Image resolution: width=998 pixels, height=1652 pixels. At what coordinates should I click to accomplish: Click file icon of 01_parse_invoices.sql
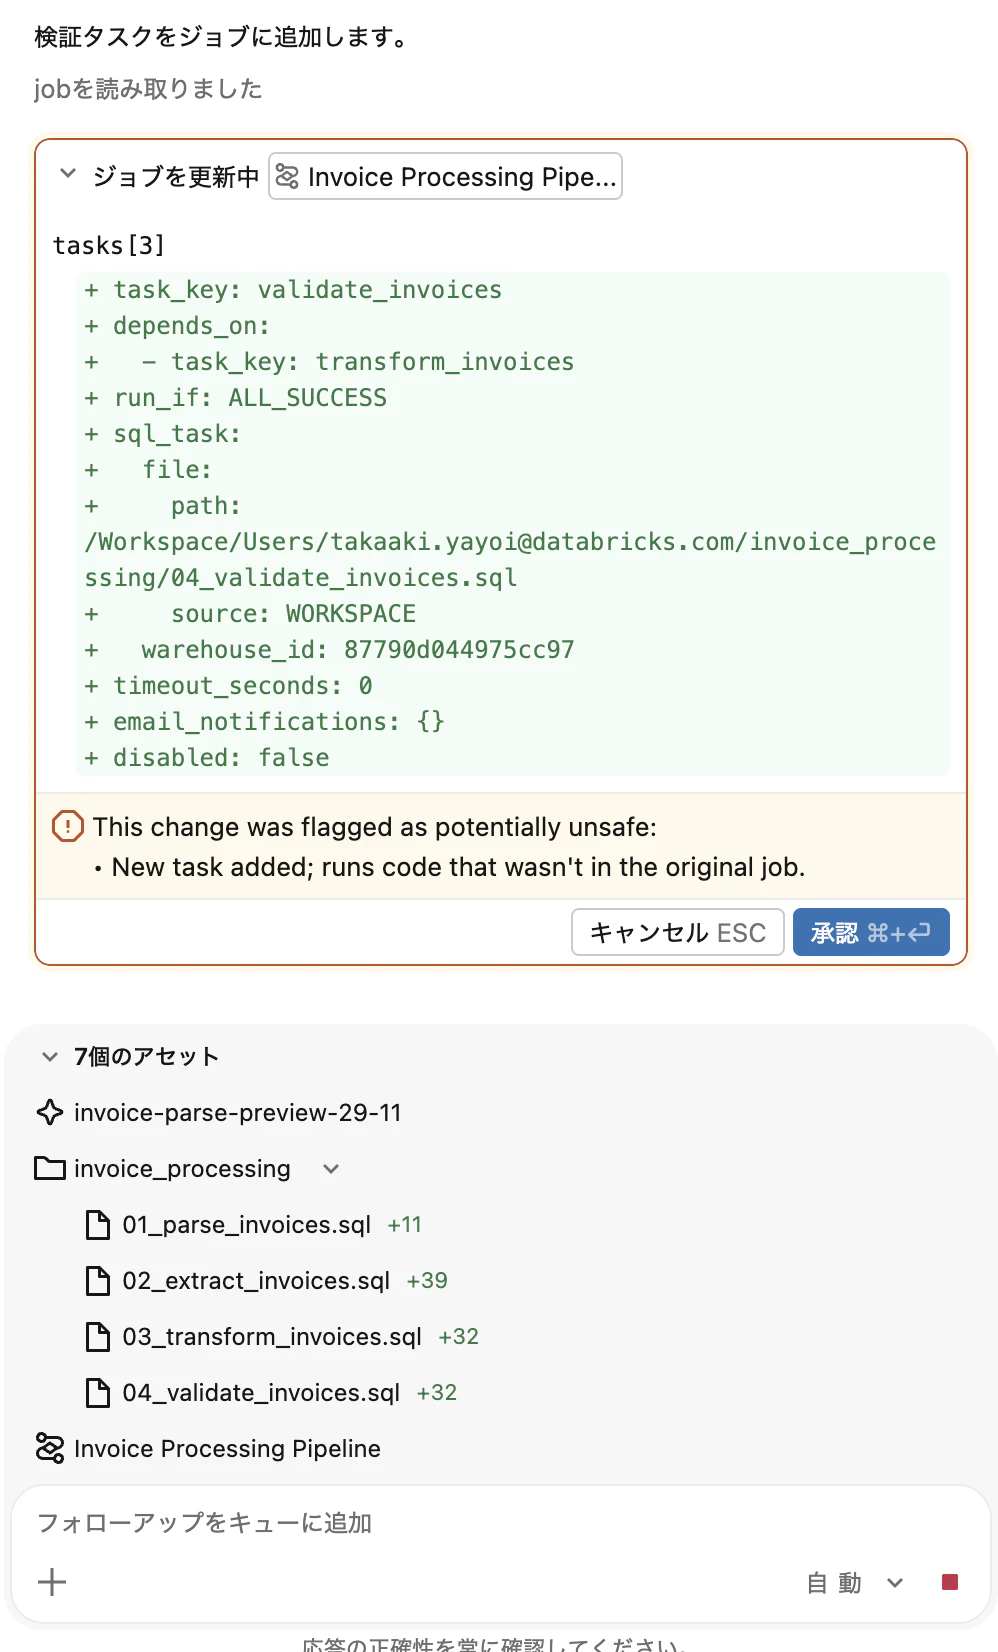coord(98,1224)
